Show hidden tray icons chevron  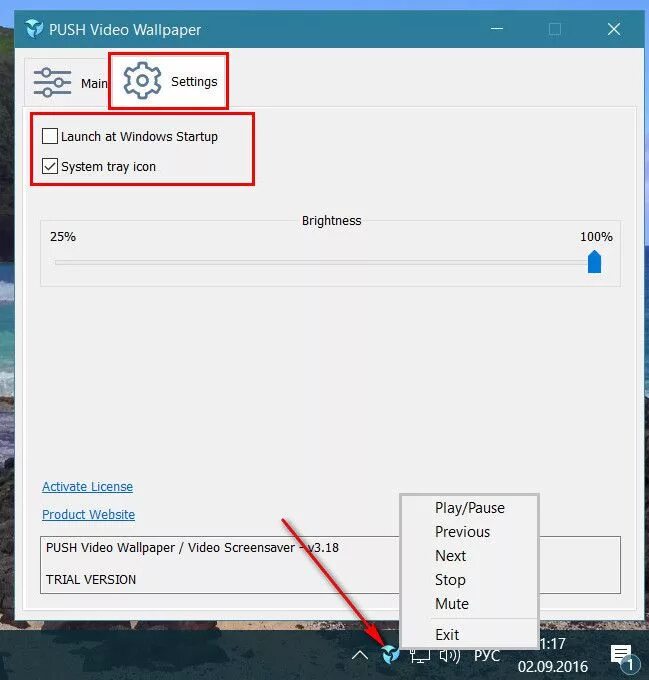coord(360,655)
